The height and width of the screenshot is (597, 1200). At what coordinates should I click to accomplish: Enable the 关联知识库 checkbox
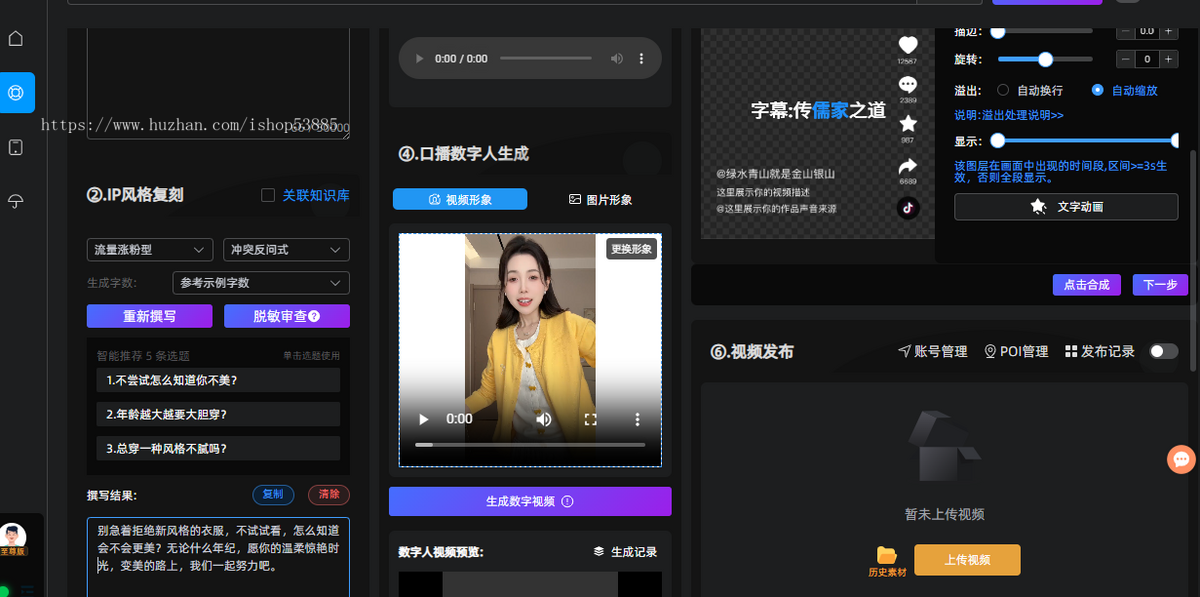point(268,196)
